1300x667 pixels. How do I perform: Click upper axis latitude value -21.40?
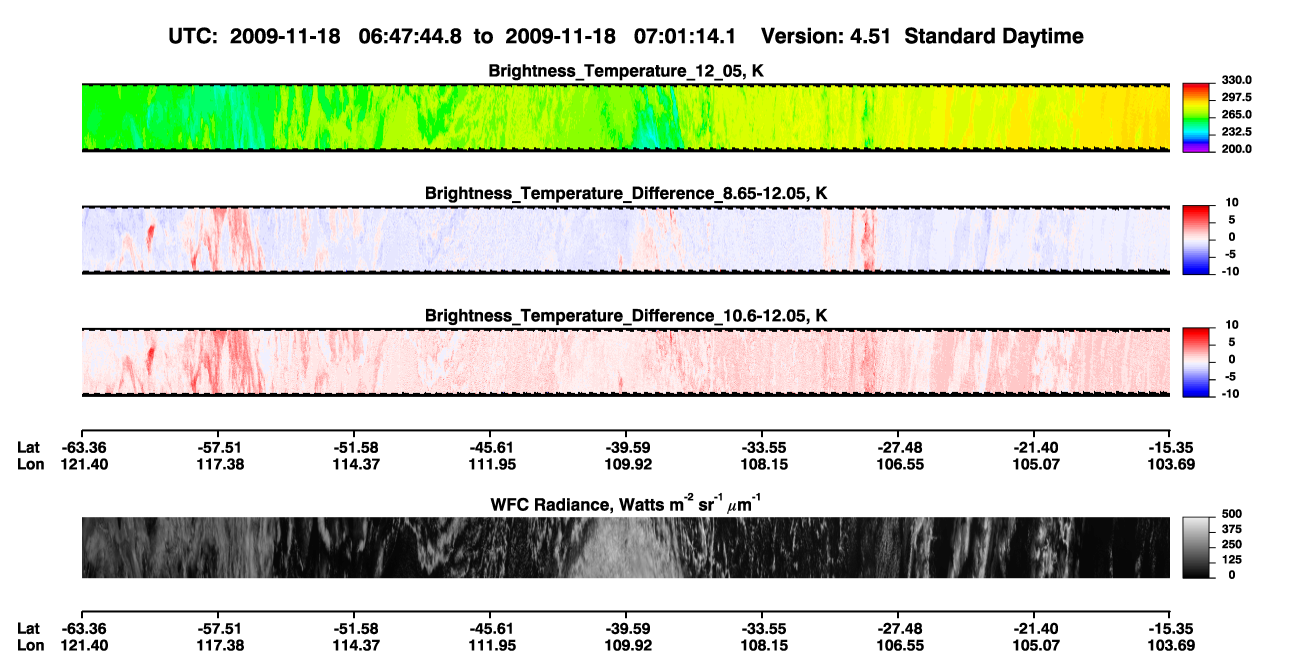1035,447
